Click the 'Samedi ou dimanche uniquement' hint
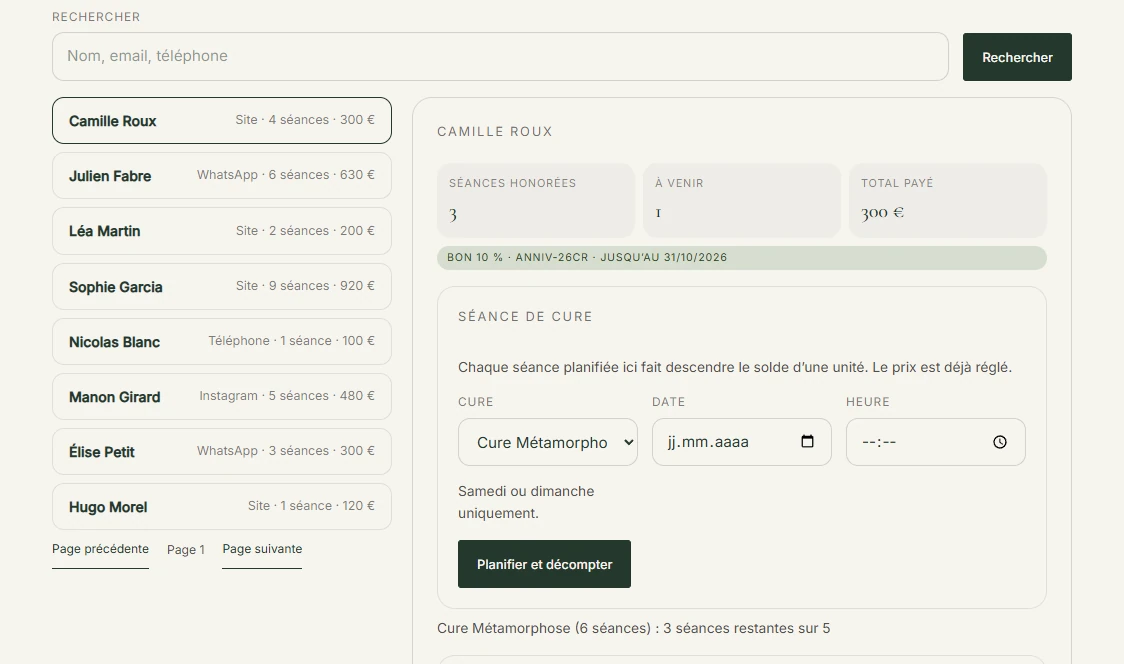 tap(526, 502)
